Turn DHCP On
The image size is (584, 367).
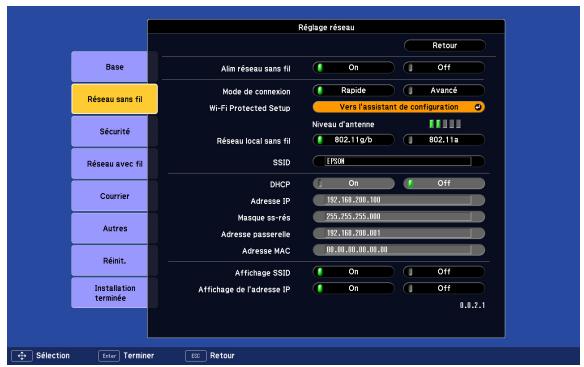tap(353, 183)
